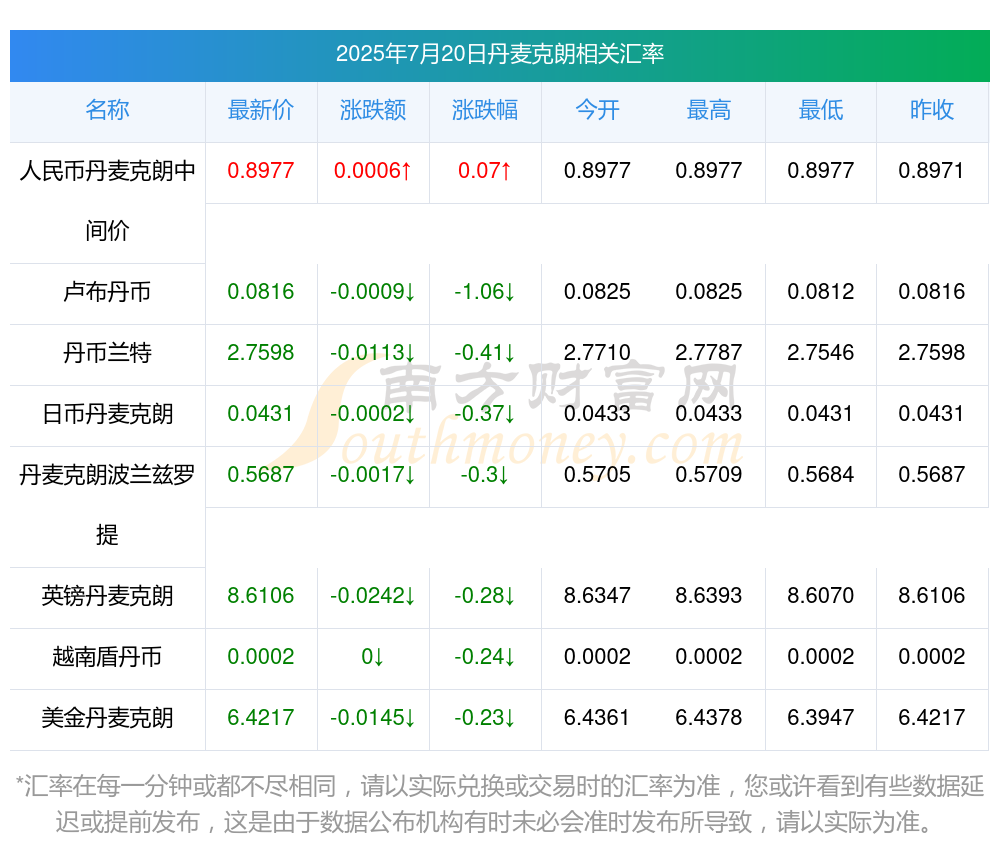
Task: Click the change value 0↓
Action: [373, 657]
